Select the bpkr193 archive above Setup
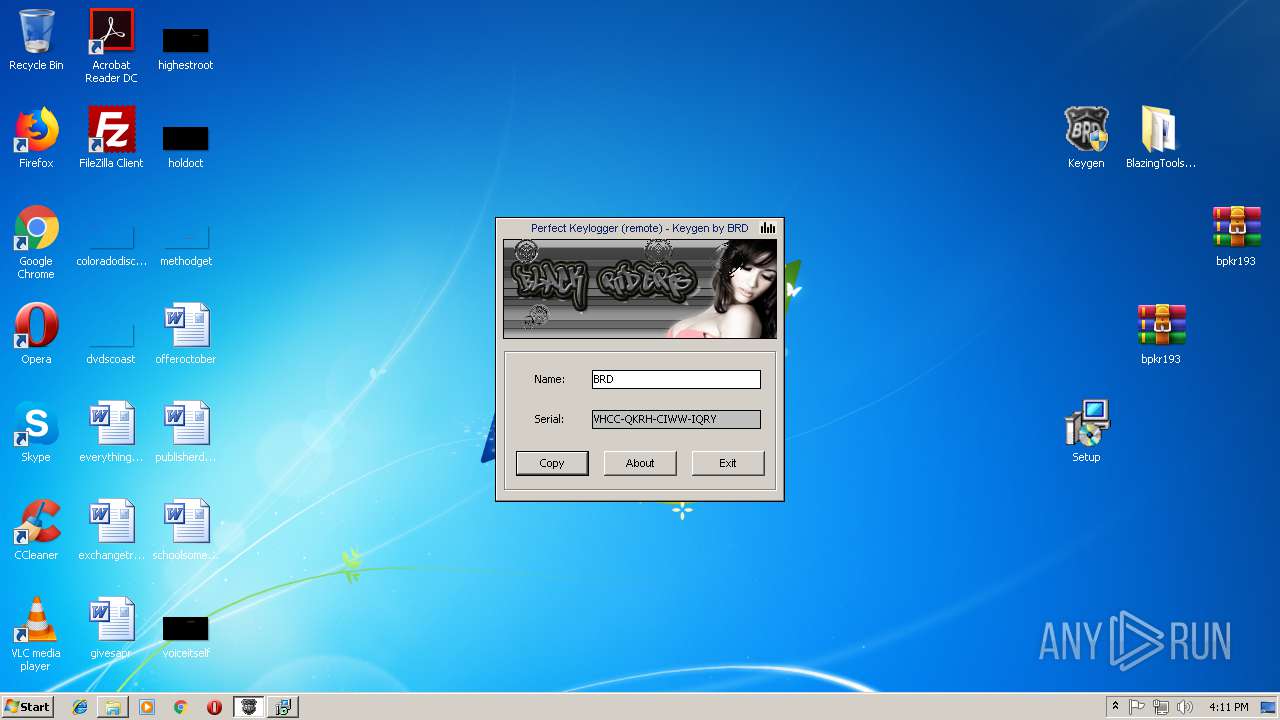The height and width of the screenshot is (720, 1280). tap(1161, 334)
